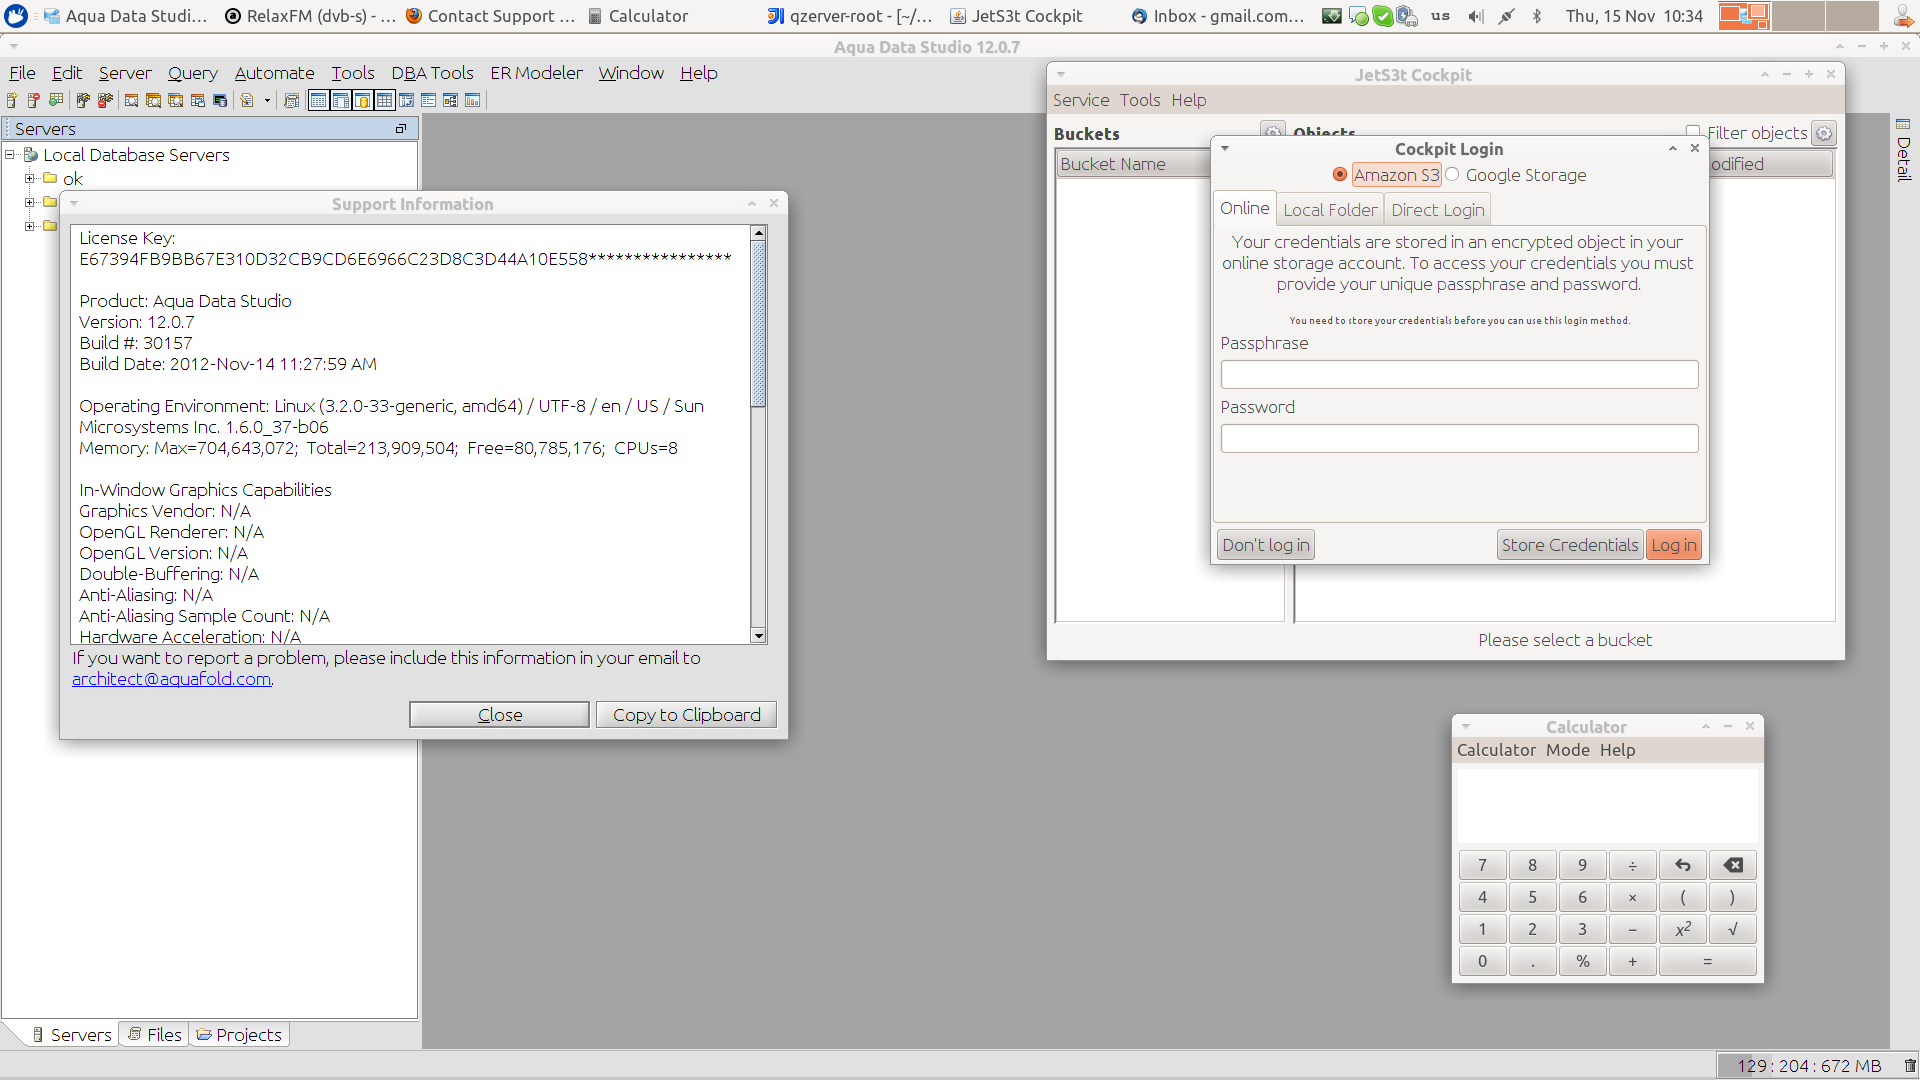Click the bar chart toolbar icon

point(472,100)
